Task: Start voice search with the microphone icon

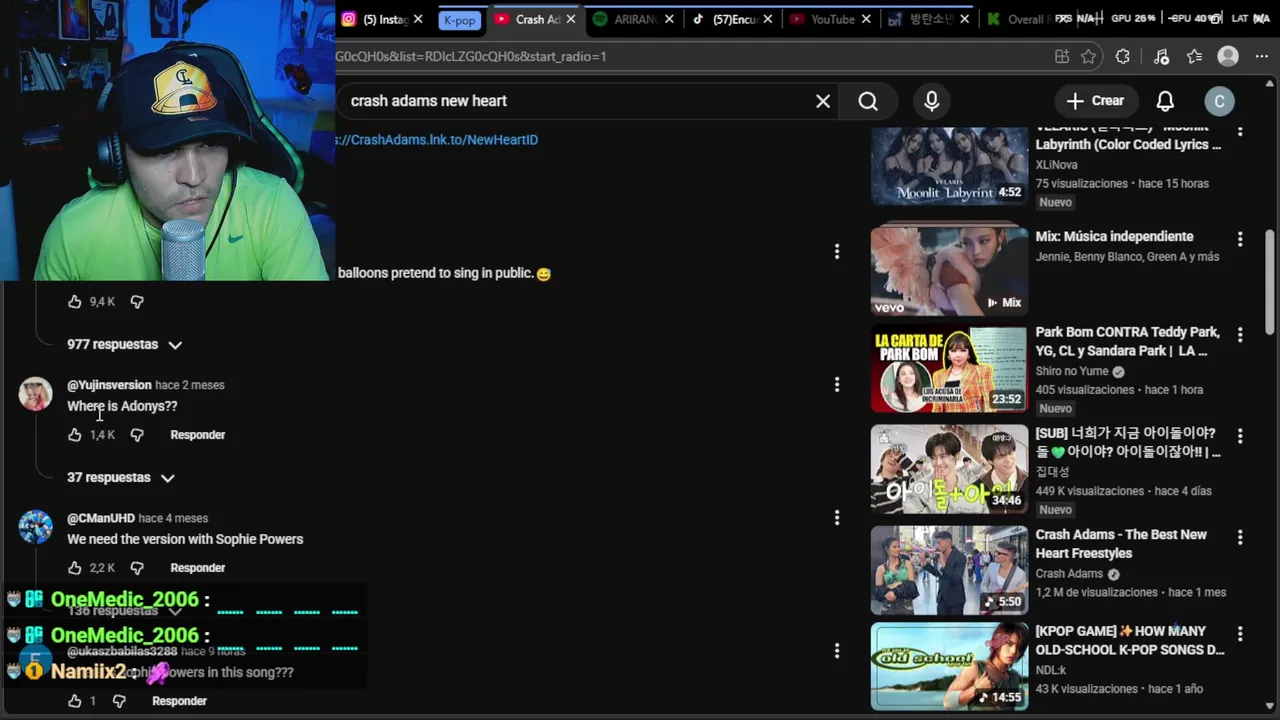Action: coord(932,101)
